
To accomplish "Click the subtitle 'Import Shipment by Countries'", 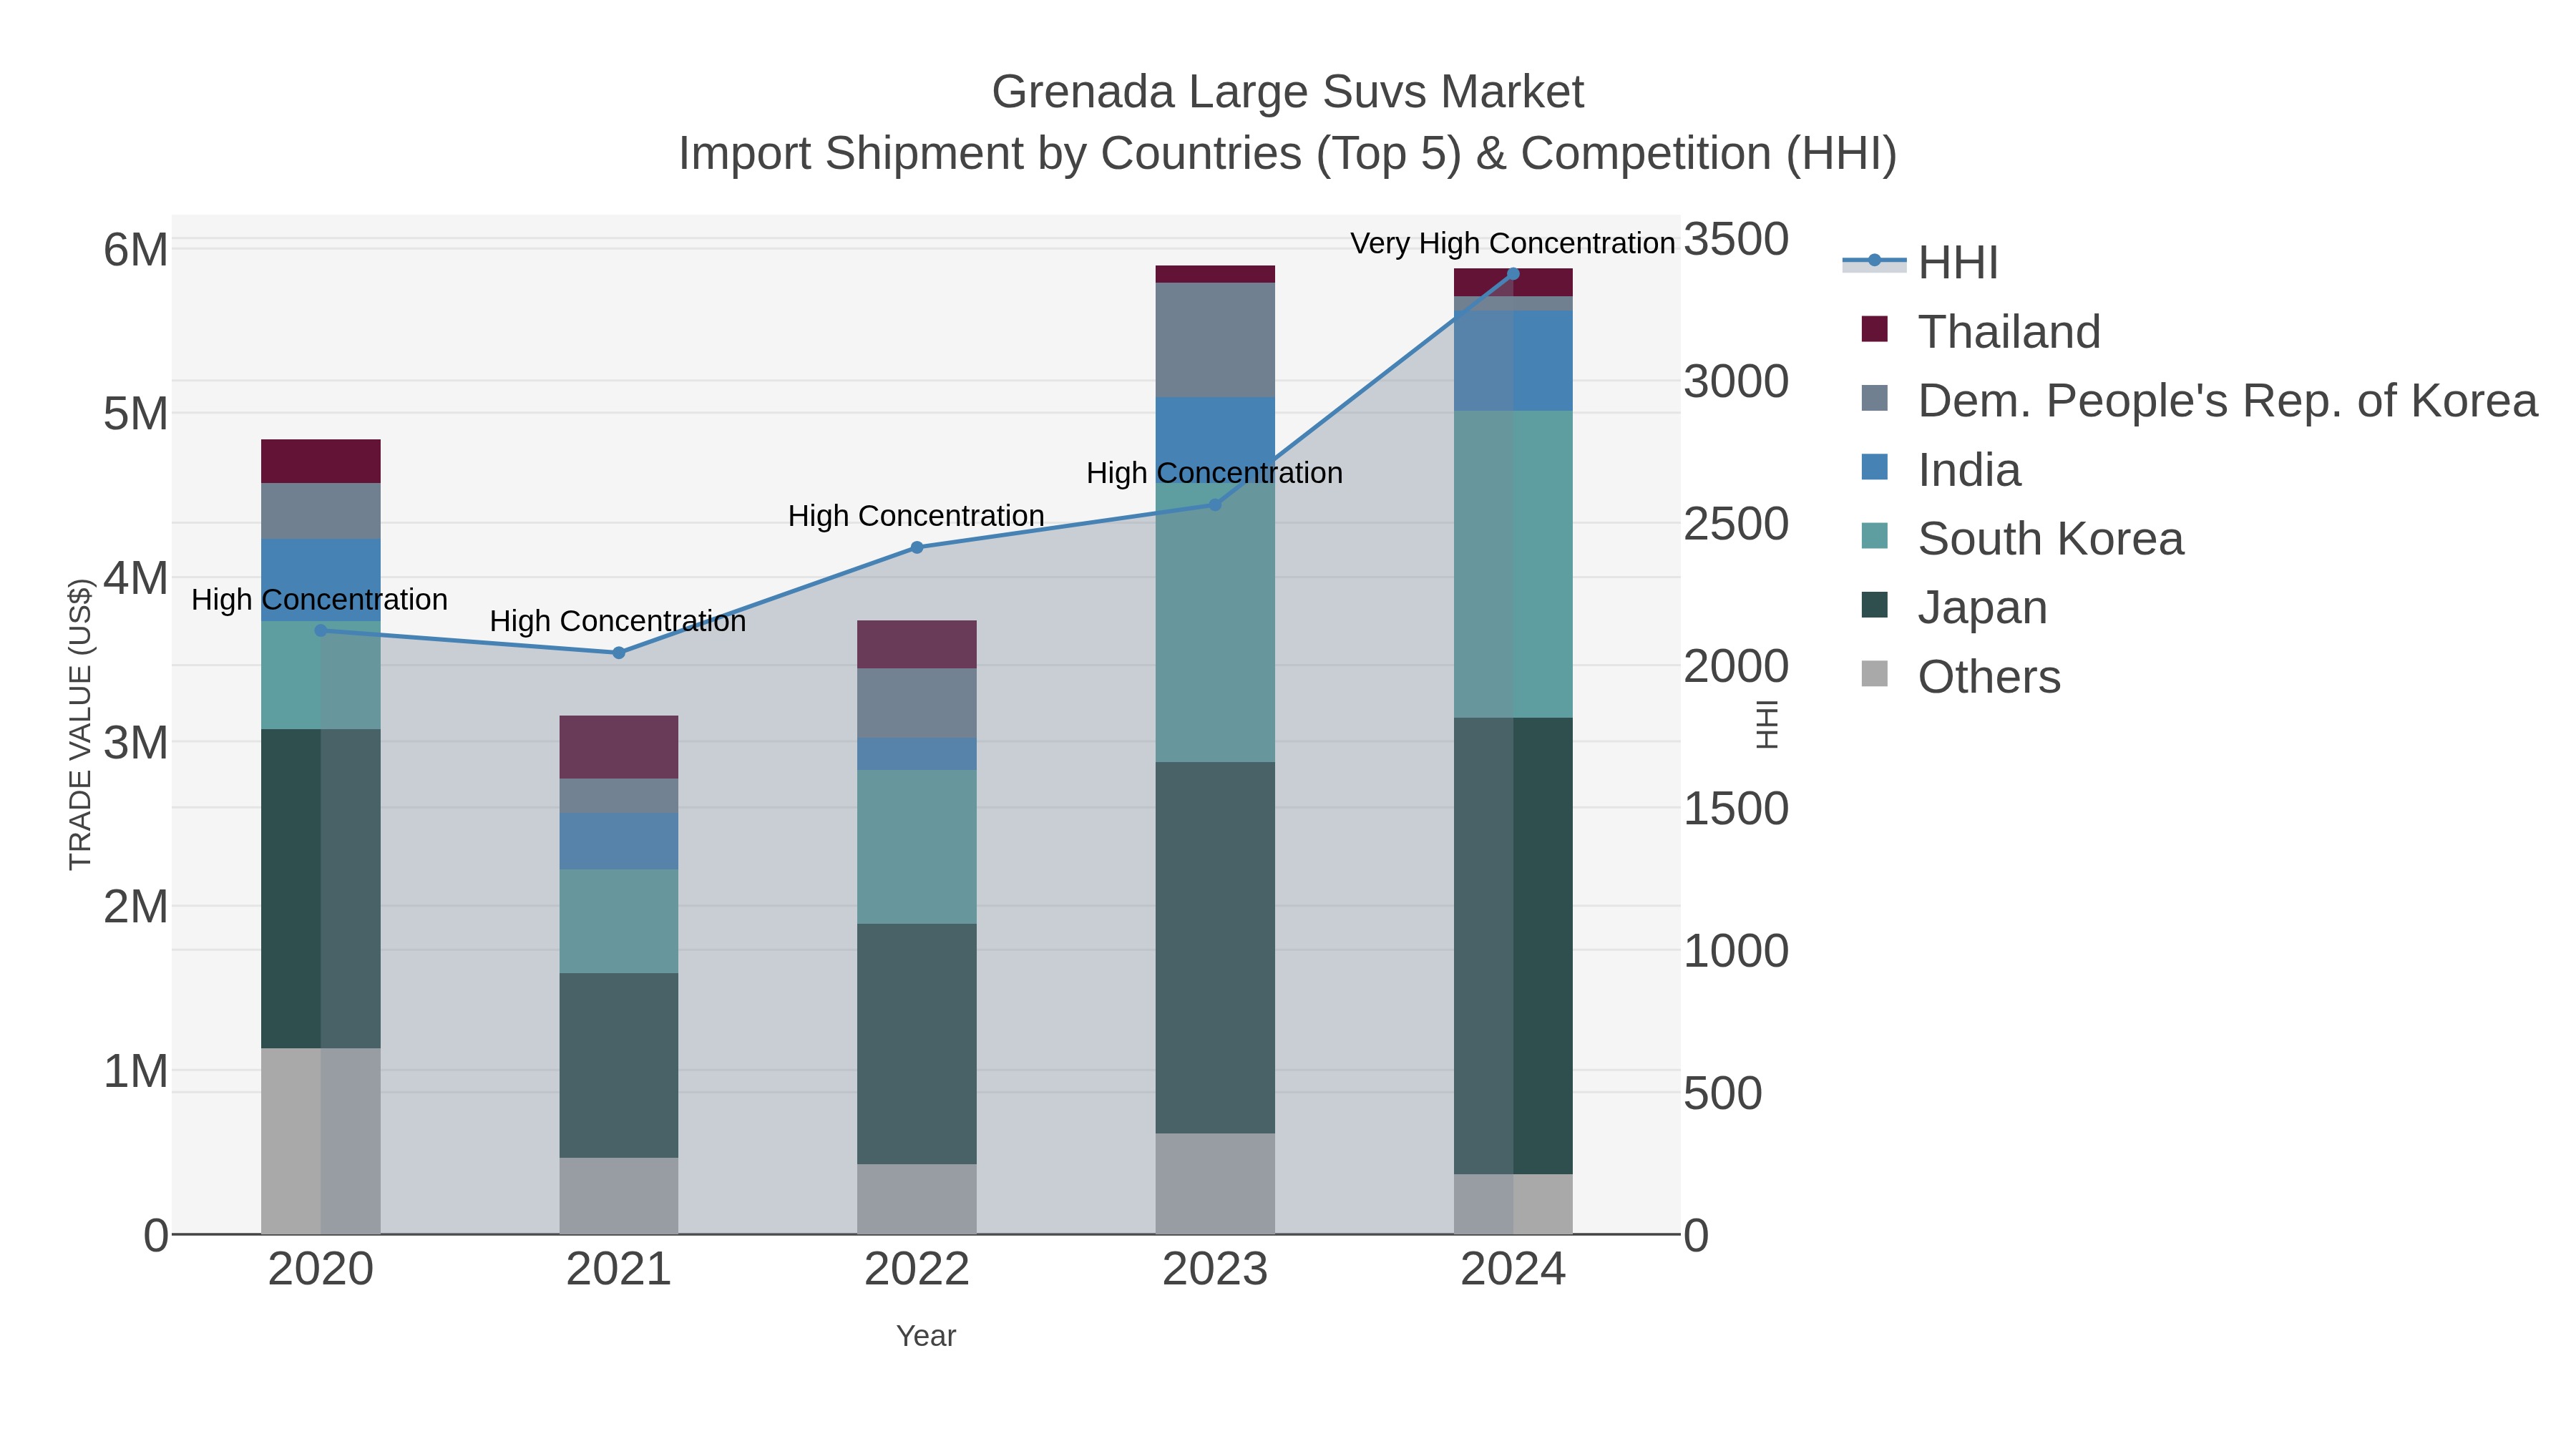I will coord(991,154).
